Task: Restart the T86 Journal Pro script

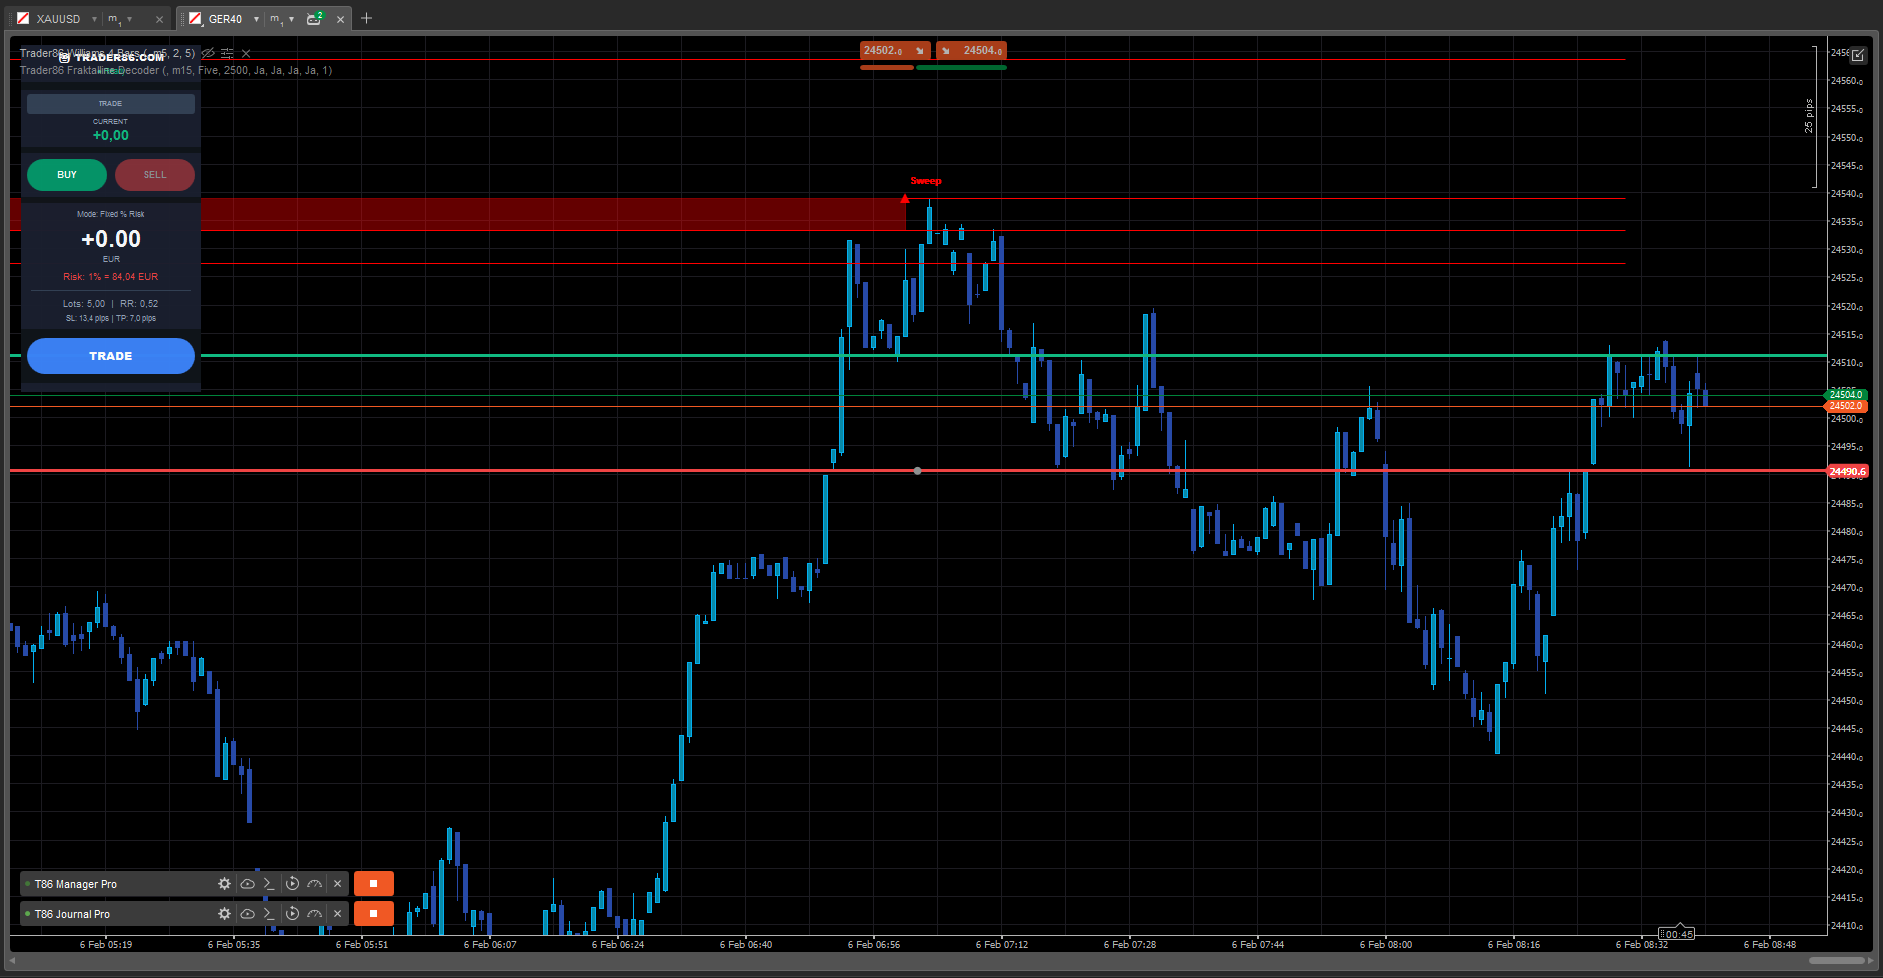Action: tap(292, 913)
